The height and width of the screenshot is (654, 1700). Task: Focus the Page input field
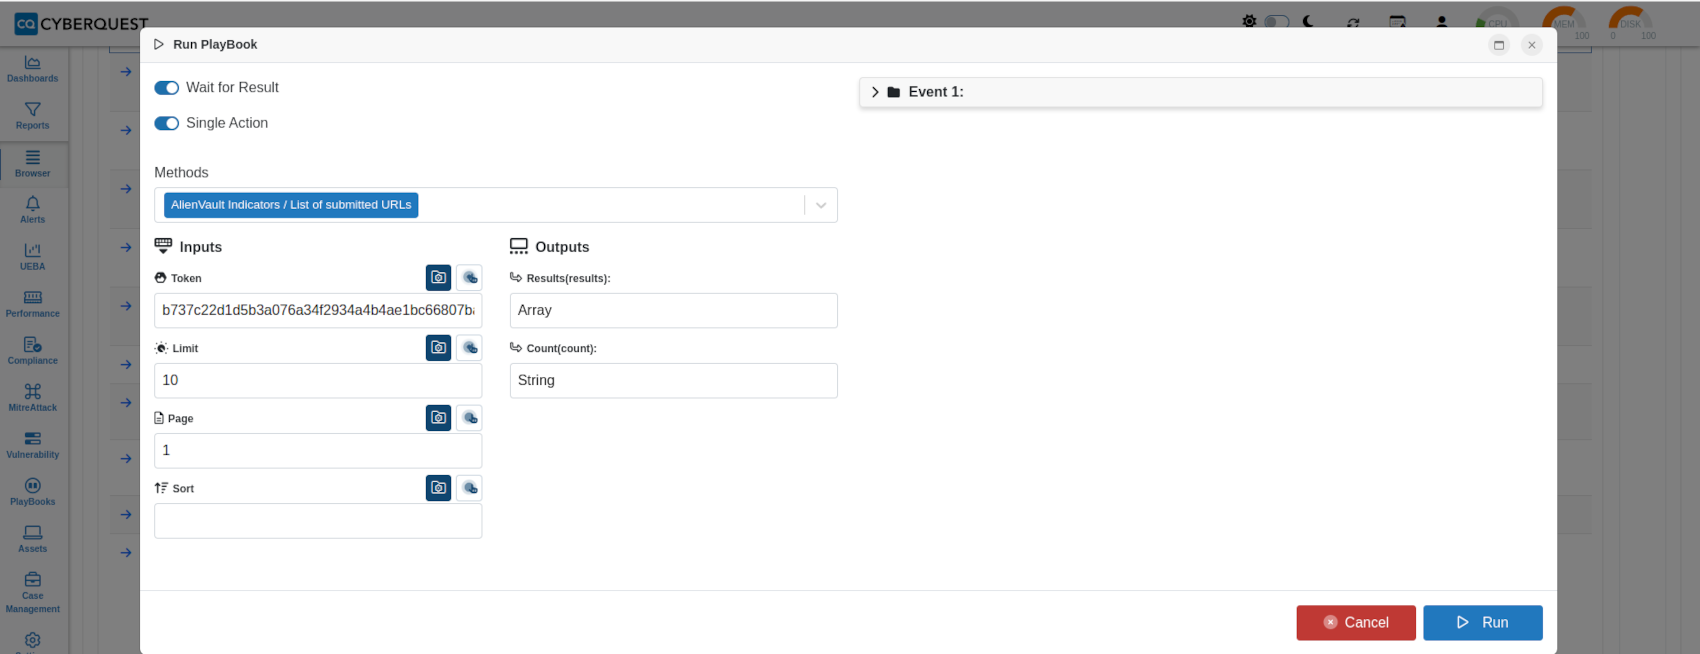tap(318, 450)
